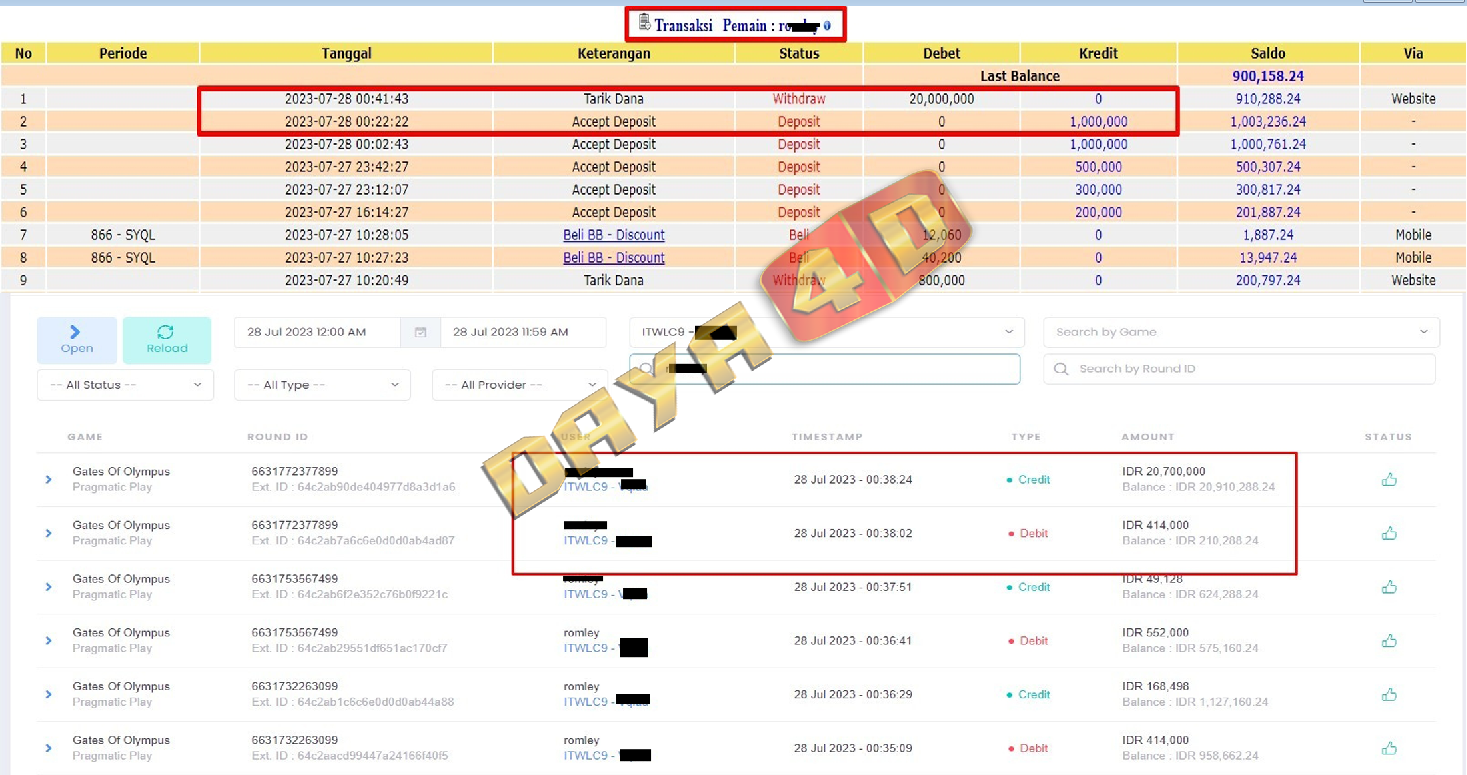Click search magnifier icon in Round ID field

click(1061, 369)
